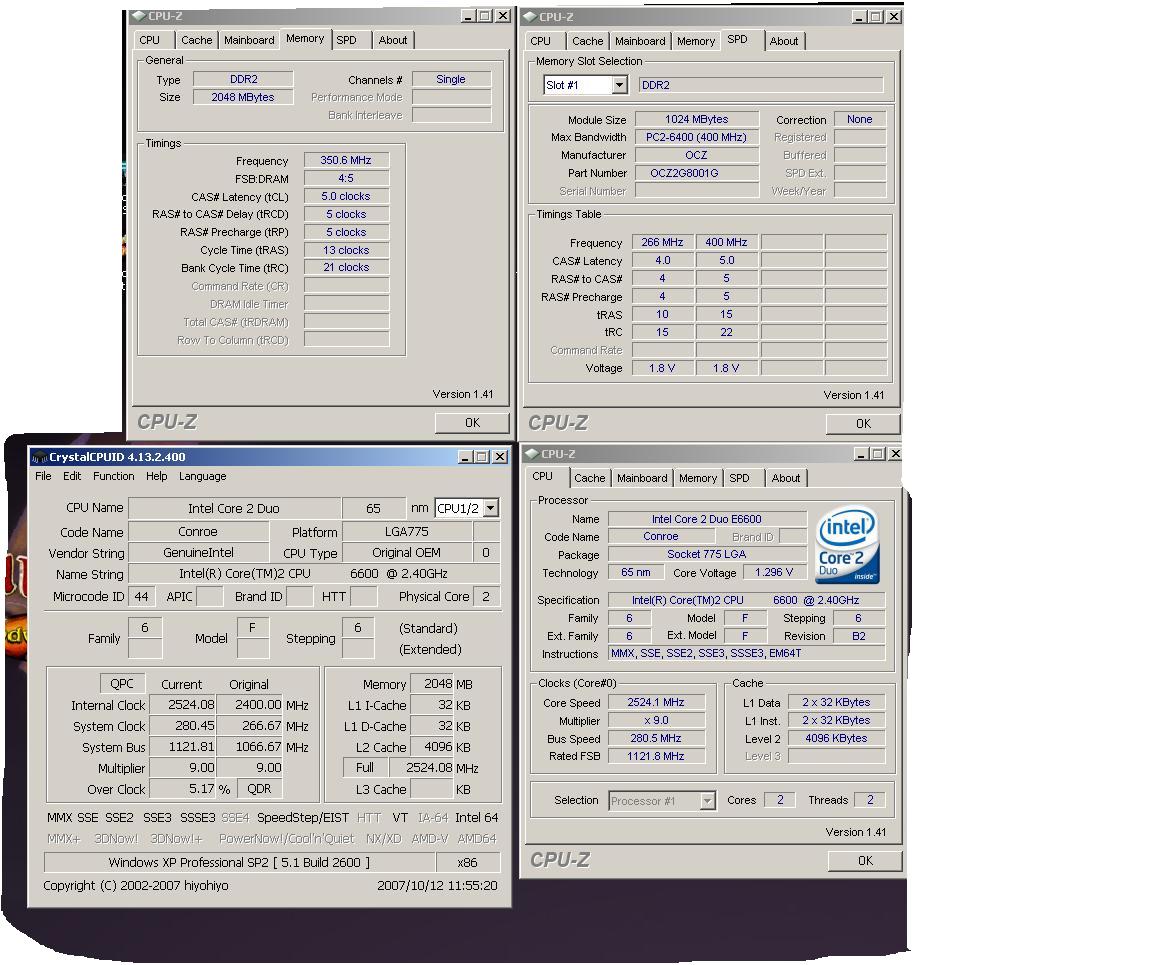The image size is (1173, 965).
Task: Click the Rated FSB 1121.8 MHz field
Action: [656, 756]
